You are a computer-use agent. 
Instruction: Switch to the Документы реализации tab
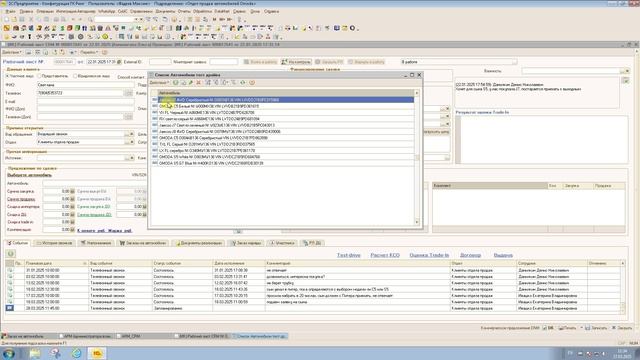[x=199, y=243]
